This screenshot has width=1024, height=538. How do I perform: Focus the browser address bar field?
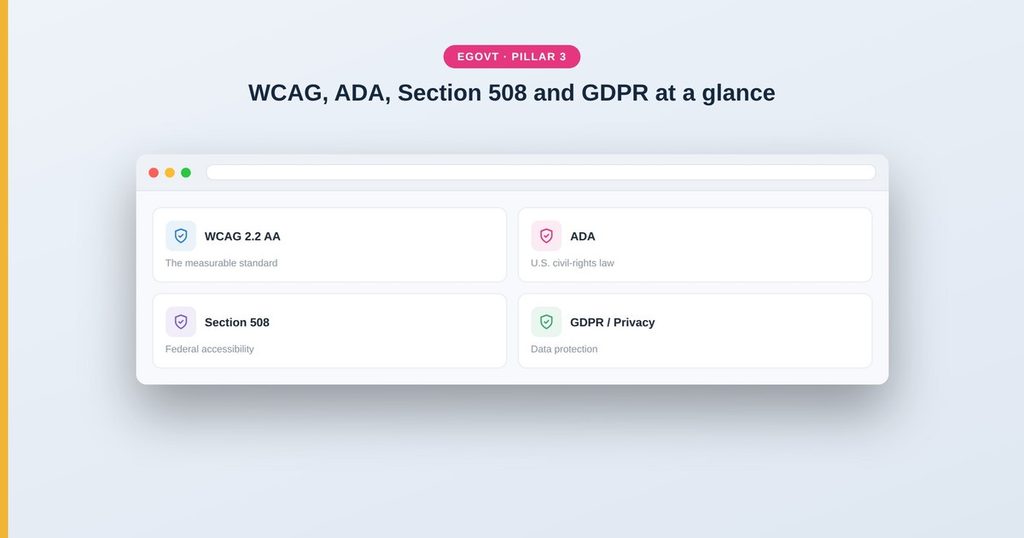click(541, 172)
